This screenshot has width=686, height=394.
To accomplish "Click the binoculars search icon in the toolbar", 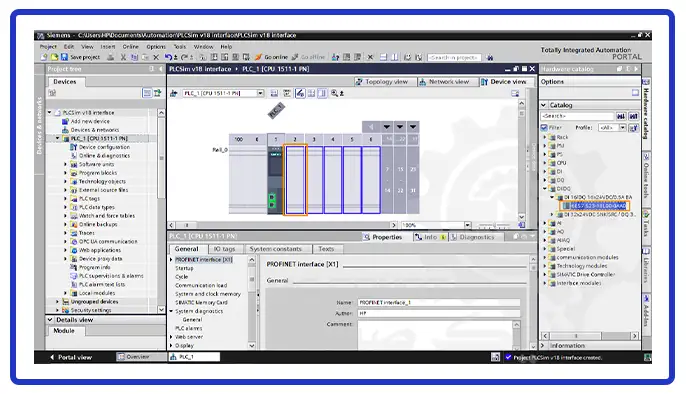I will click(490, 57).
